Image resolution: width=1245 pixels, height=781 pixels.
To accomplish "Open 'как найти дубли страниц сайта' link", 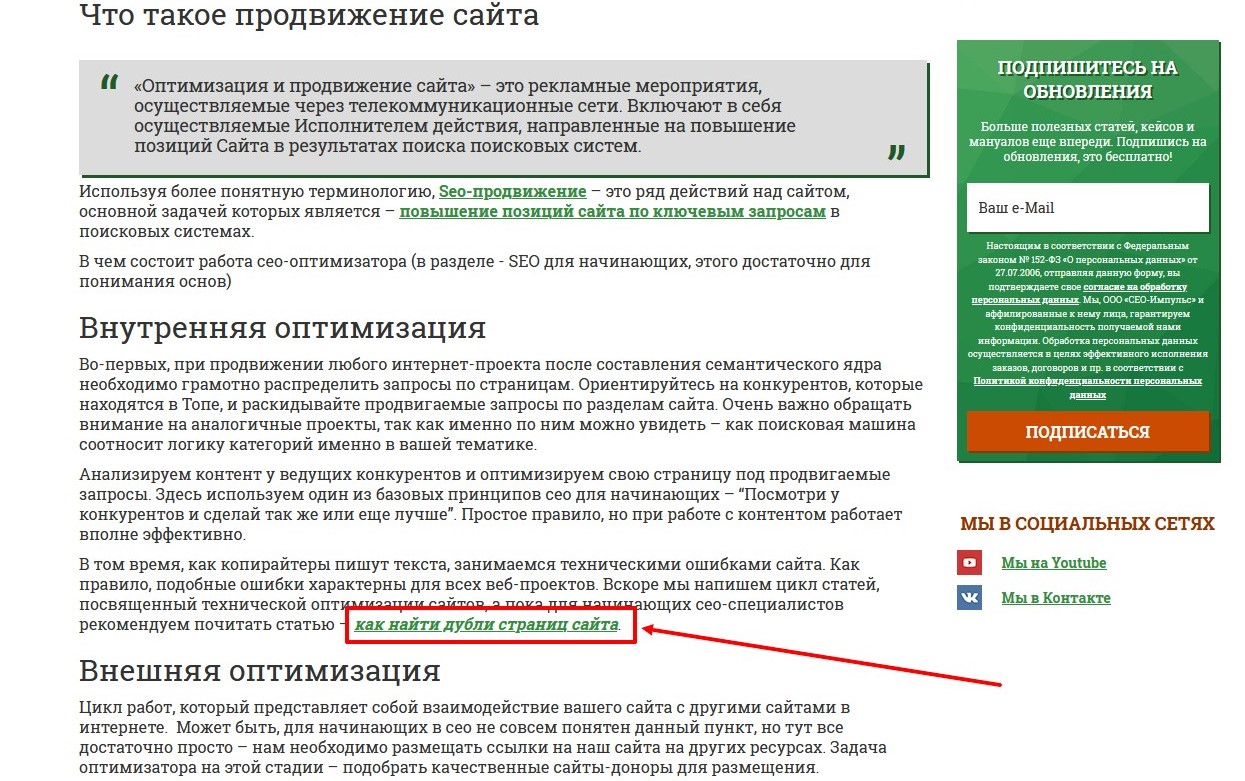I will point(487,625).
